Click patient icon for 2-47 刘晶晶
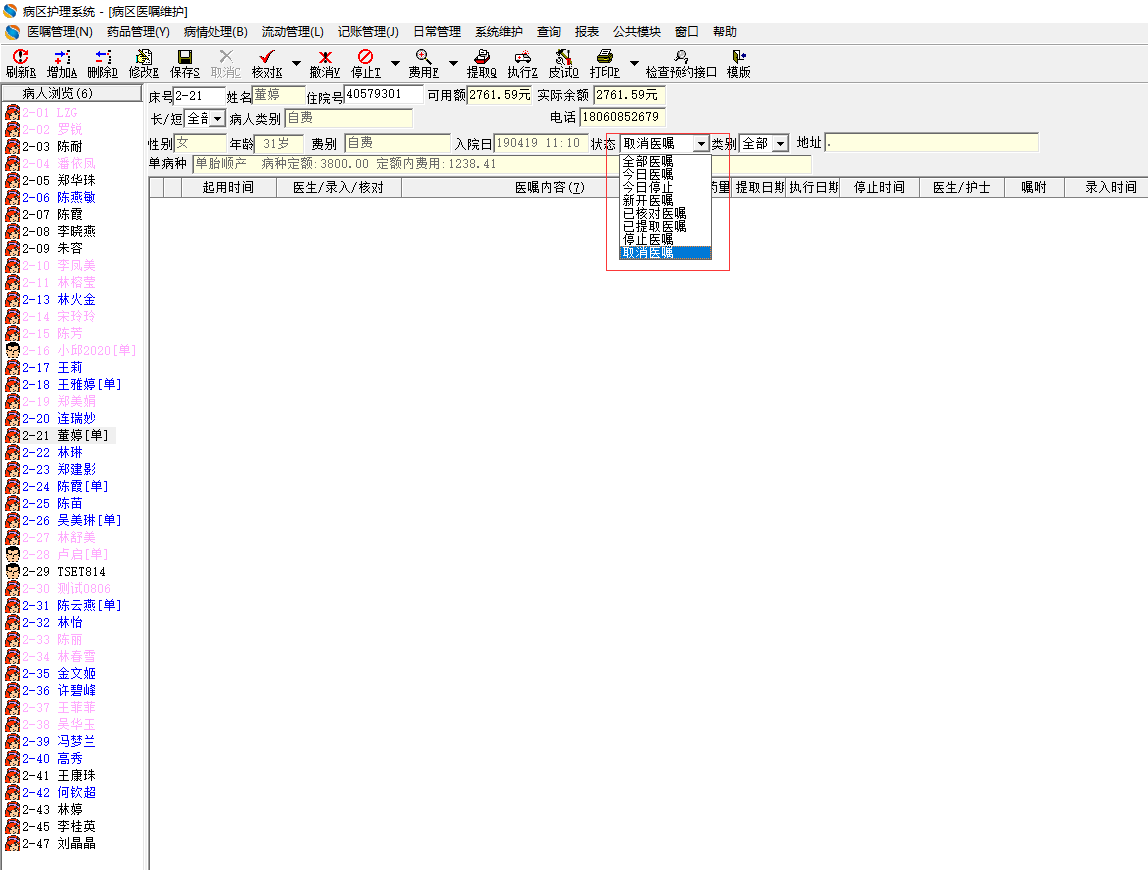The height and width of the screenshot is (870, 1148). [12, 844]
